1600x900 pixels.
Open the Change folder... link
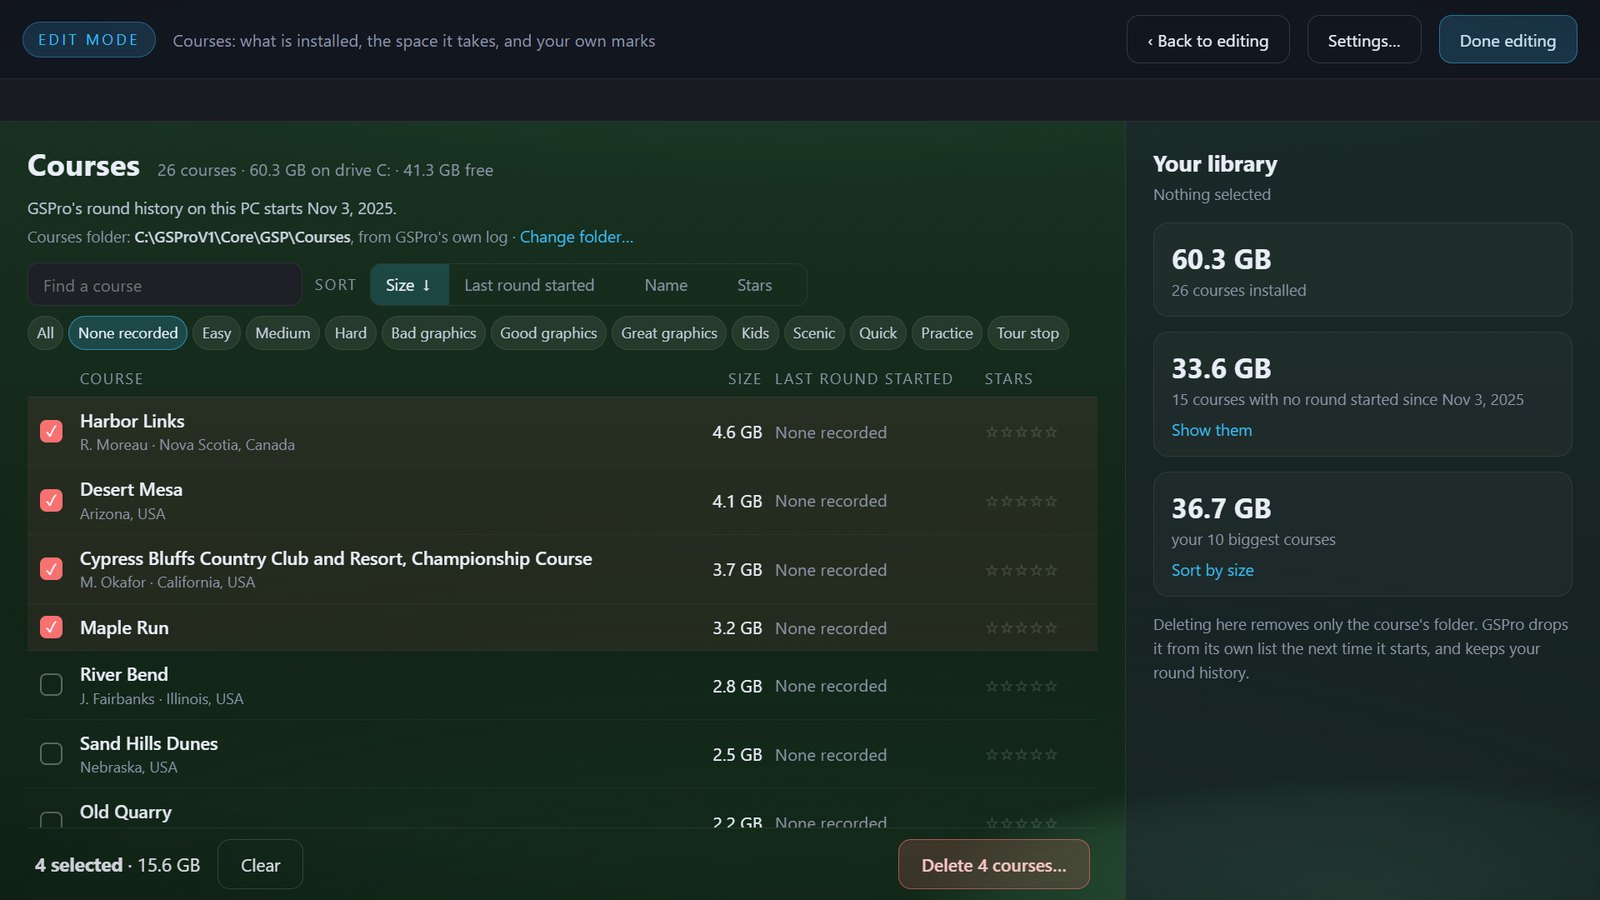(576, 237)
